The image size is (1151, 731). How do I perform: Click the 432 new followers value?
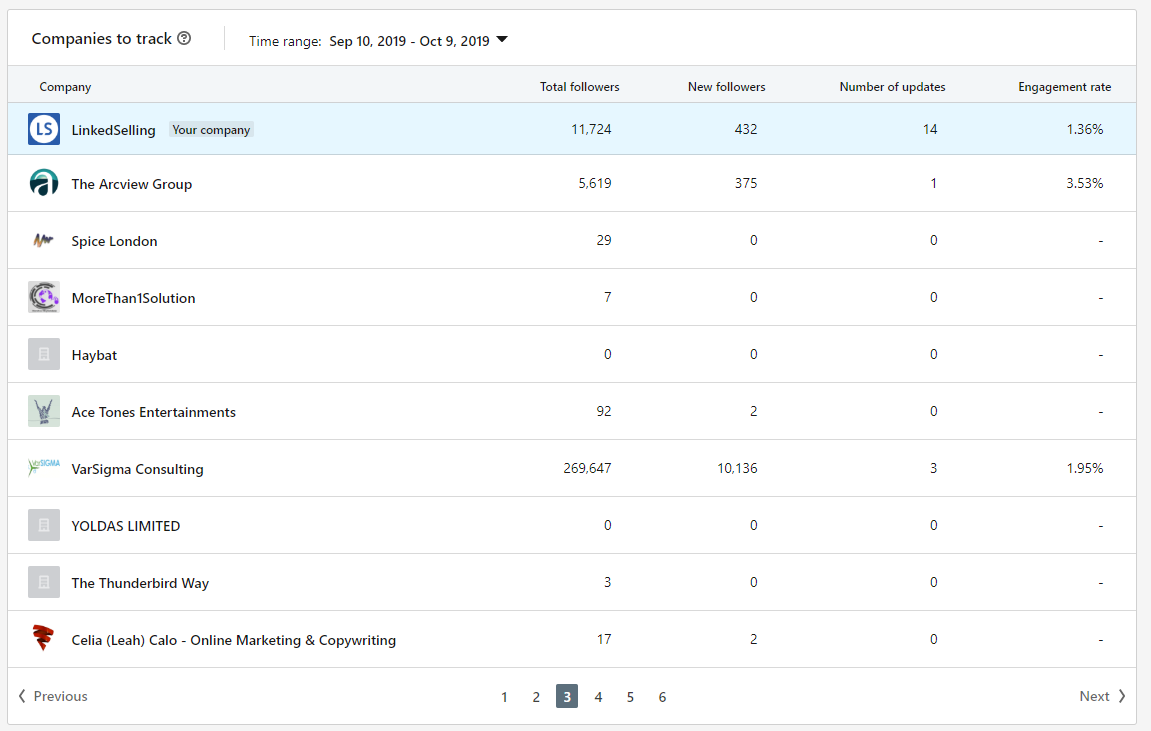tap(746, 129)
